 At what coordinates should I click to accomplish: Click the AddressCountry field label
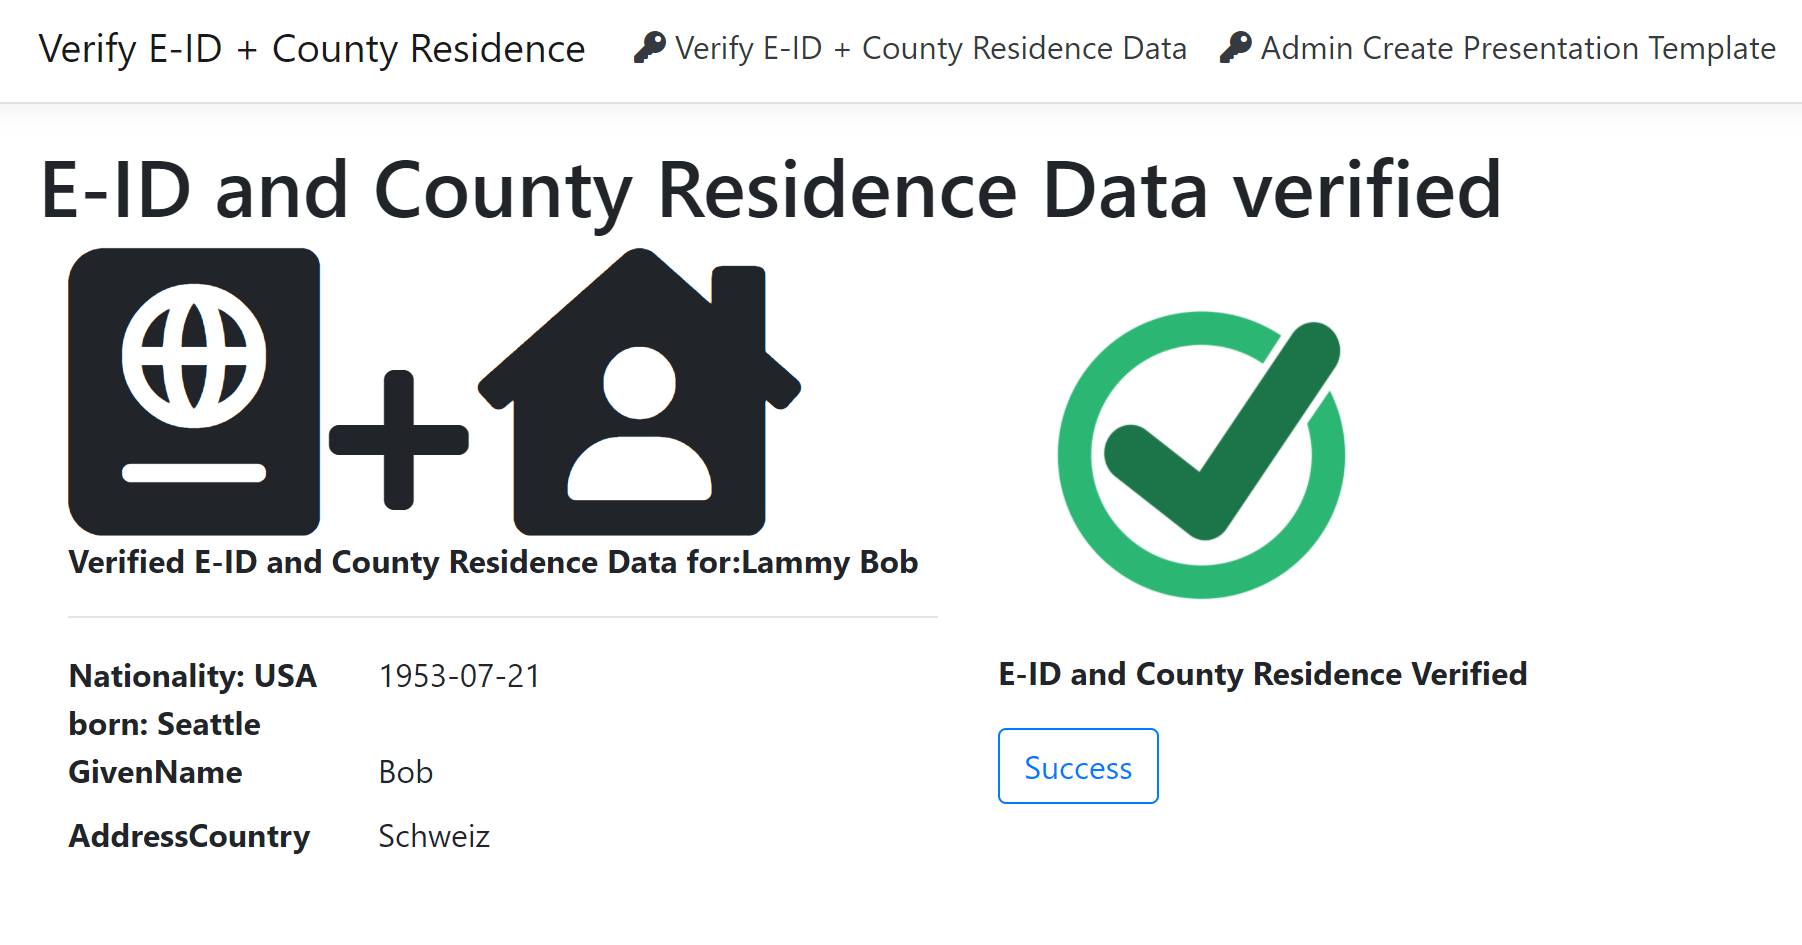pyautogui.click(x=189, y=836)
